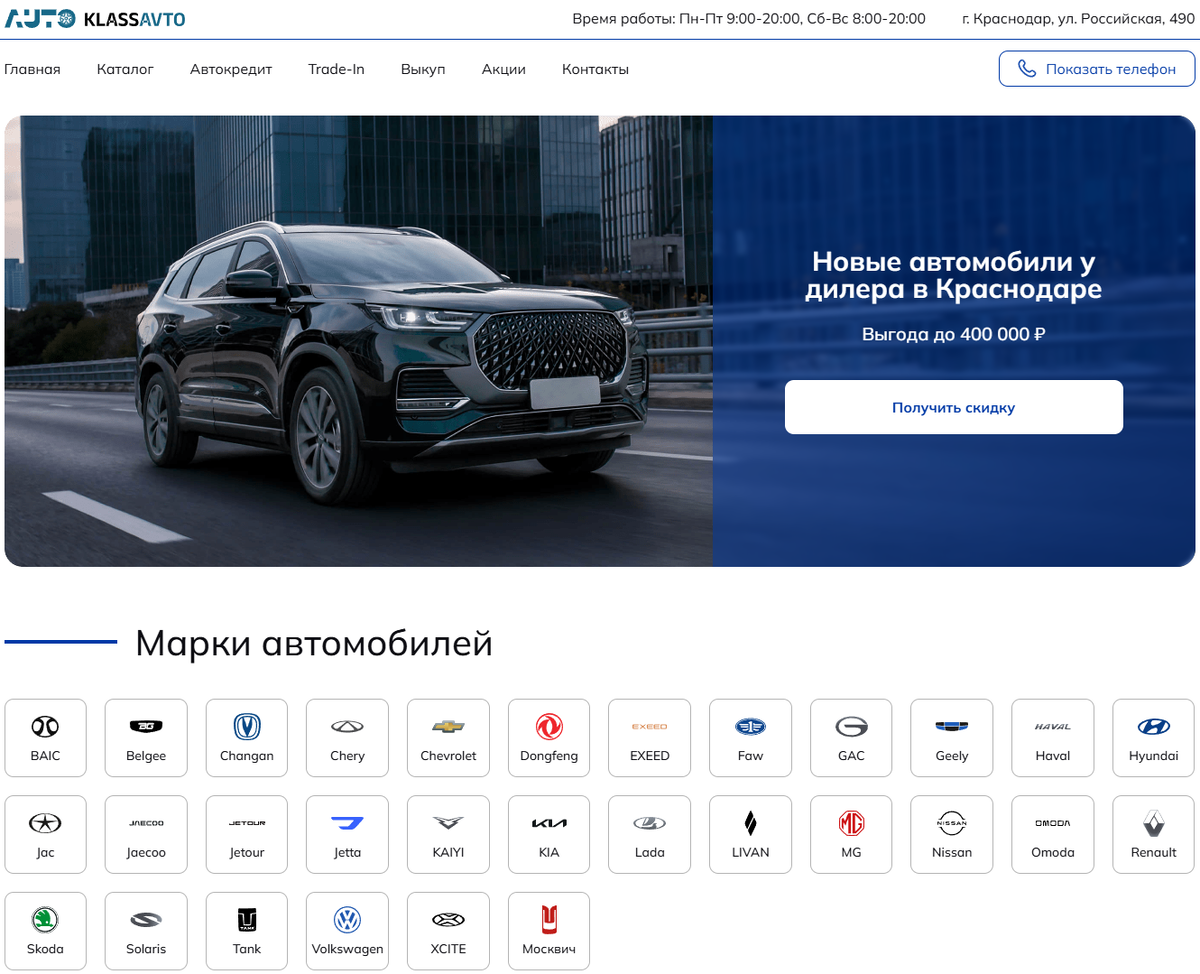This screenshot has width=1200, height=974.
Task: Choose the KAIYI brand tile
Action: pos(448,835)
